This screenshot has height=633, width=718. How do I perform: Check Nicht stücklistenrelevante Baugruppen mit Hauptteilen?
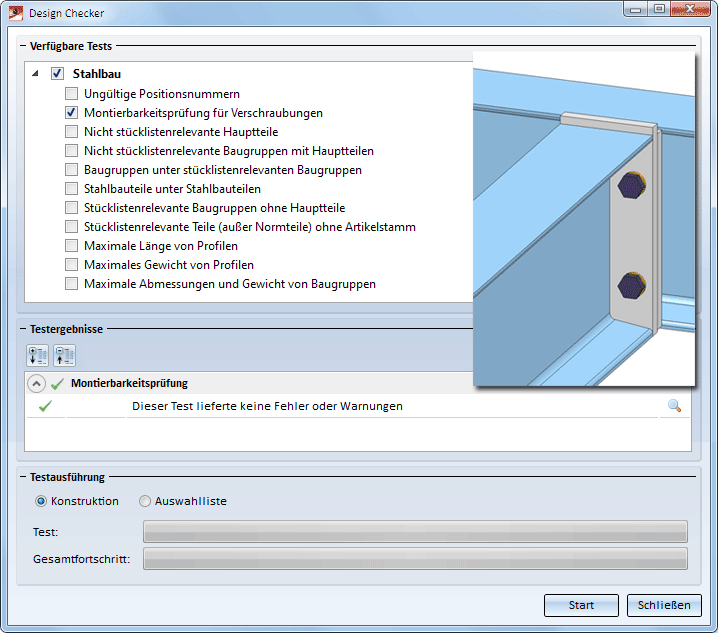71,151
